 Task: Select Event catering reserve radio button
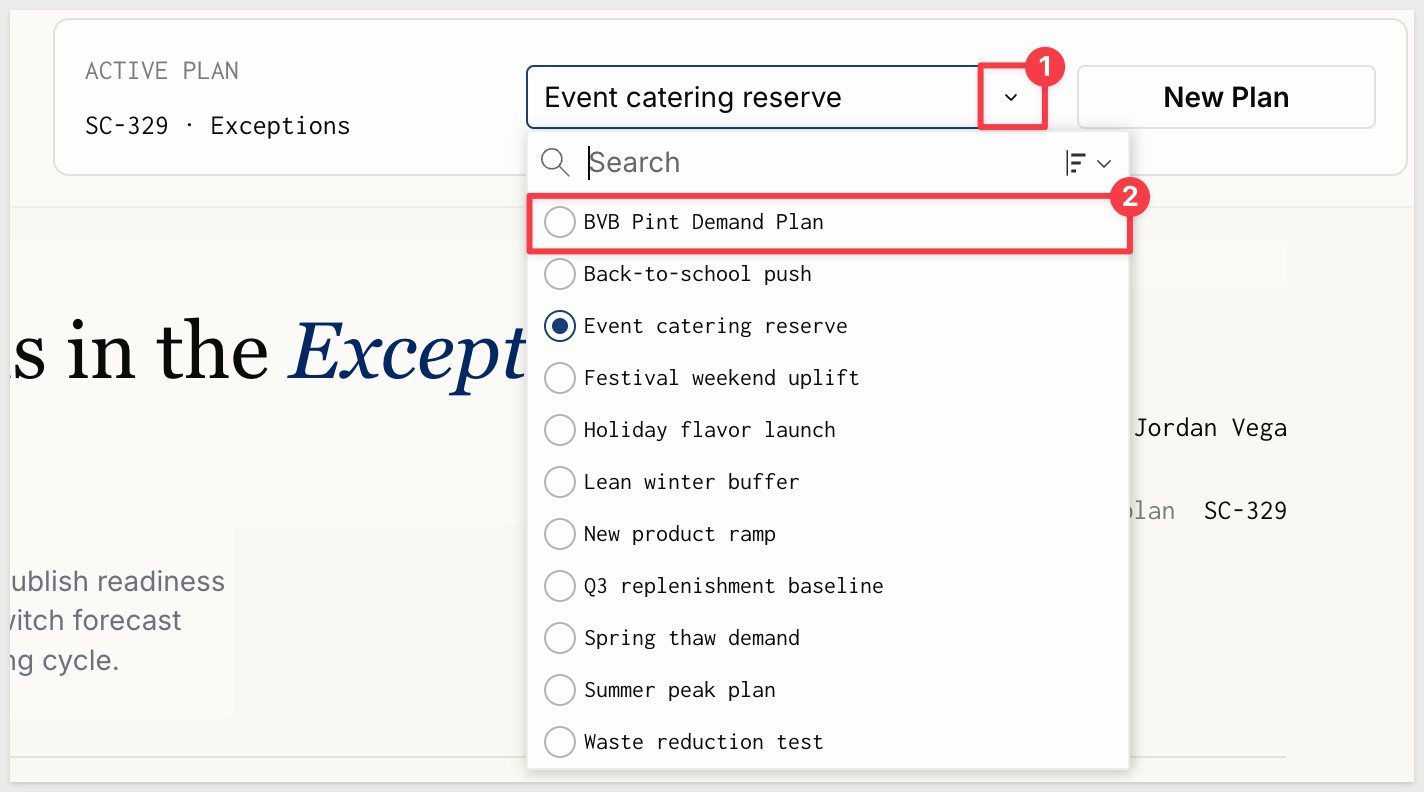coord(560,326)
